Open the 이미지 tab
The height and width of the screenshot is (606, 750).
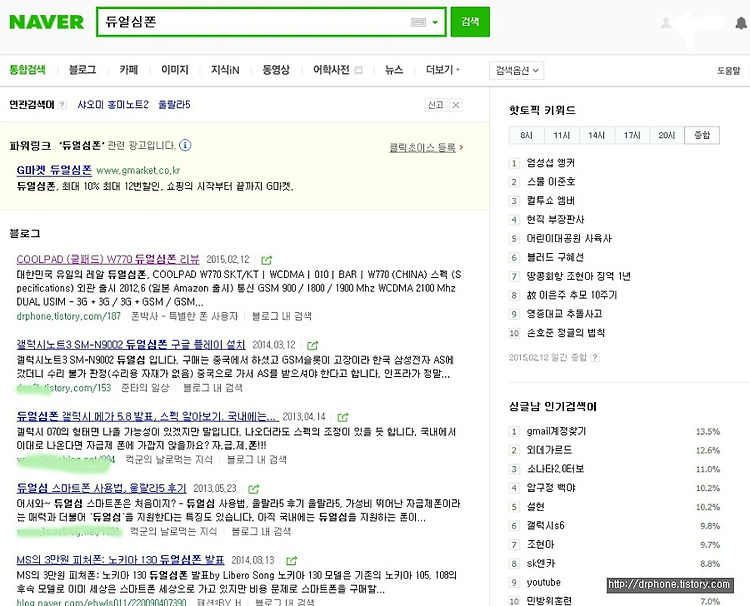click(175, 70)
